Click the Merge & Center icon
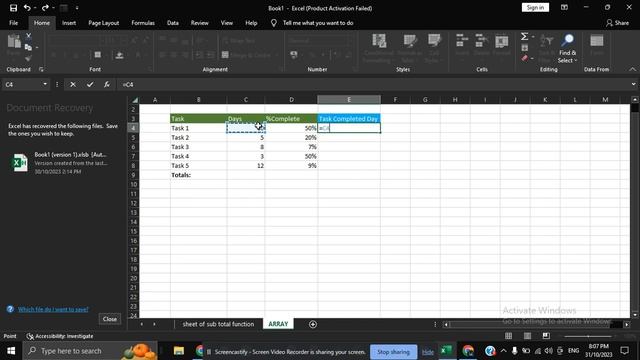This screenshot has height=360, width=640. point(225,55)
